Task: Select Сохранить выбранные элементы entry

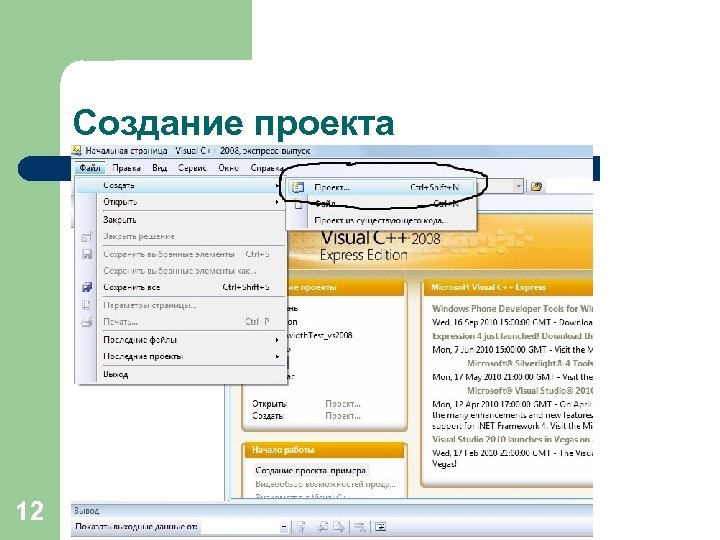Action: pyautogui.click(x=179, y=253)
